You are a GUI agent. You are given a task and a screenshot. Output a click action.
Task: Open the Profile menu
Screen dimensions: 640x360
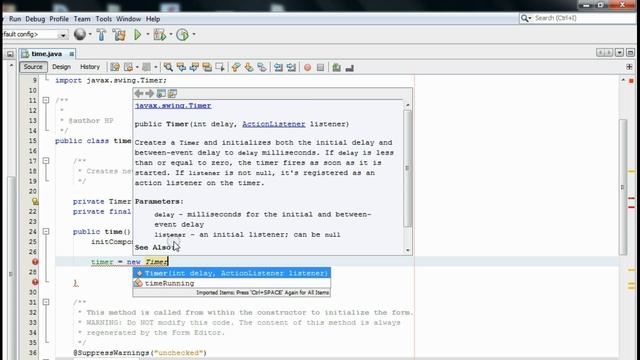point(59,19)
